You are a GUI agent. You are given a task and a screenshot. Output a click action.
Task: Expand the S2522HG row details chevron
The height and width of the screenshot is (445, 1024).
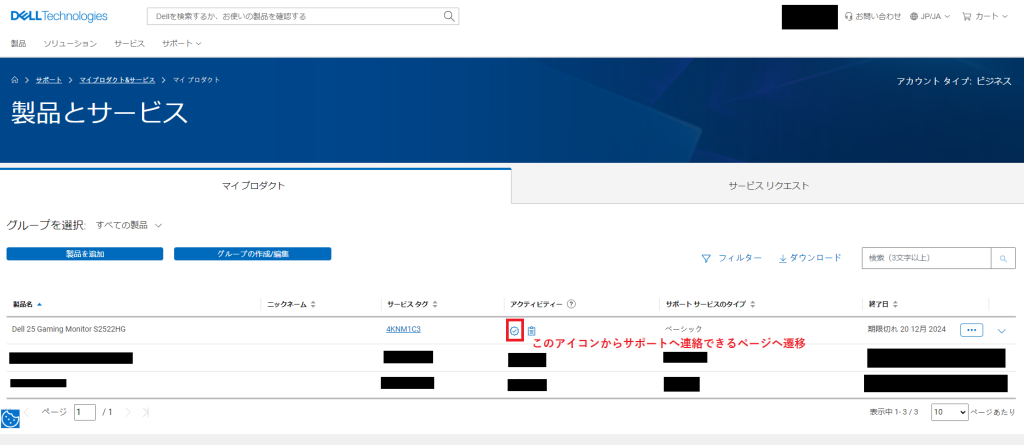tap(1002, 330)
